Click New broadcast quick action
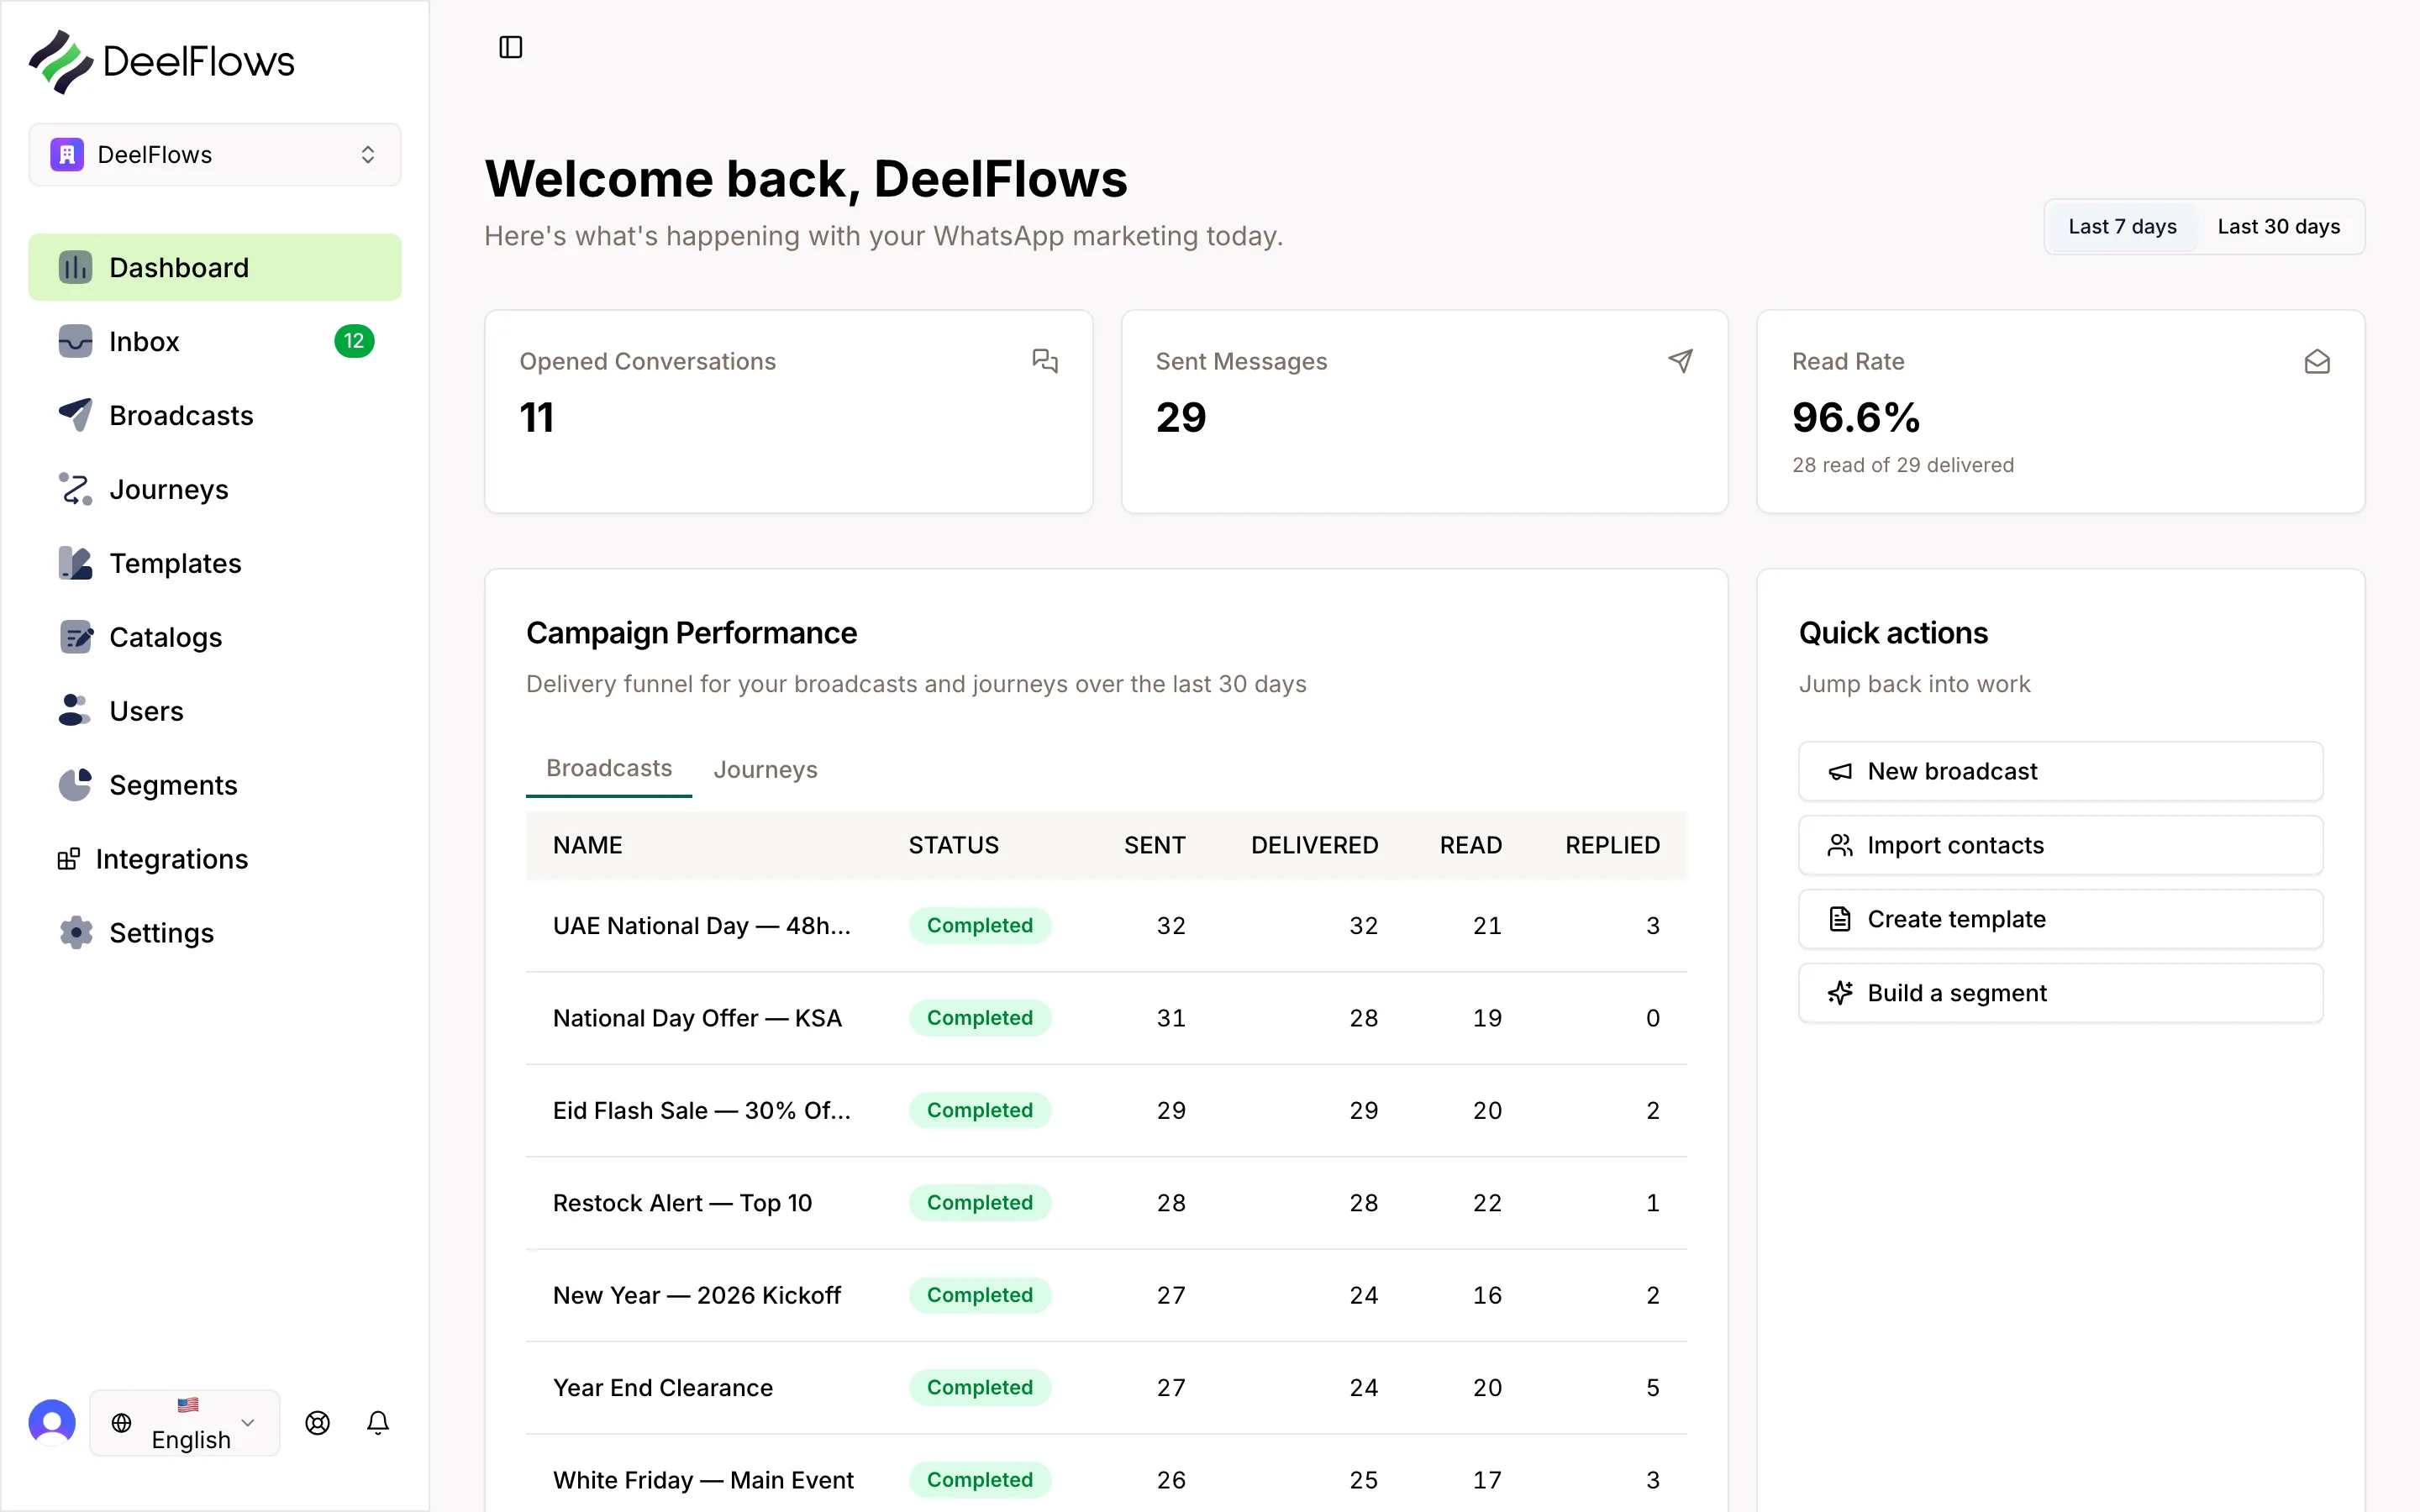 [x=2060, y=771]
